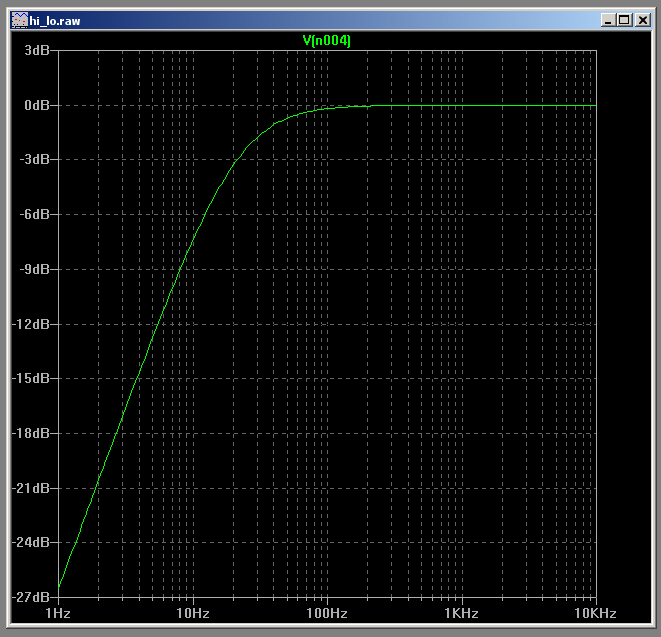Screen dimensions: 661x637
Task: Click the V(n004) trace label
Action: pyautogui.click(x=326, y=40)
